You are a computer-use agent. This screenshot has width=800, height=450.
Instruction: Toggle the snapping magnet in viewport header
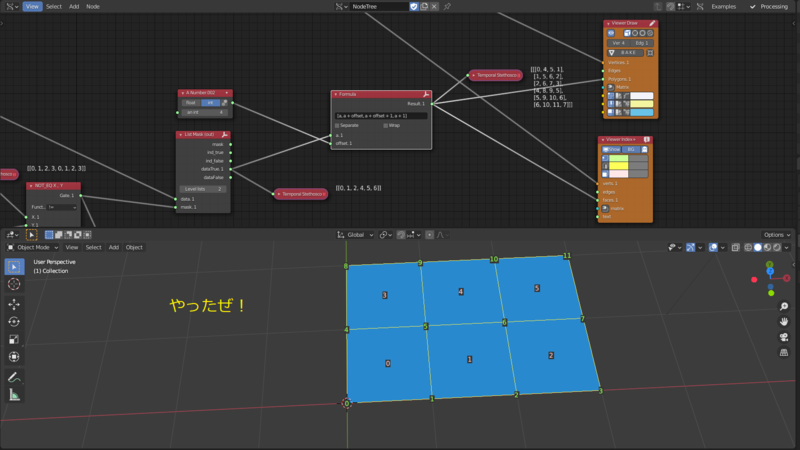point(401,235)
